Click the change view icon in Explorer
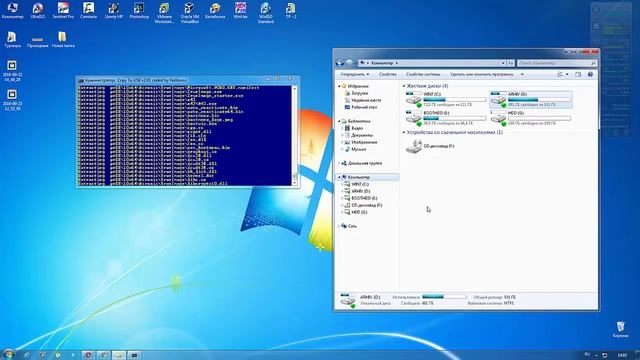The width and height of the screenshot is (640, 360). (x=560, y=74)
